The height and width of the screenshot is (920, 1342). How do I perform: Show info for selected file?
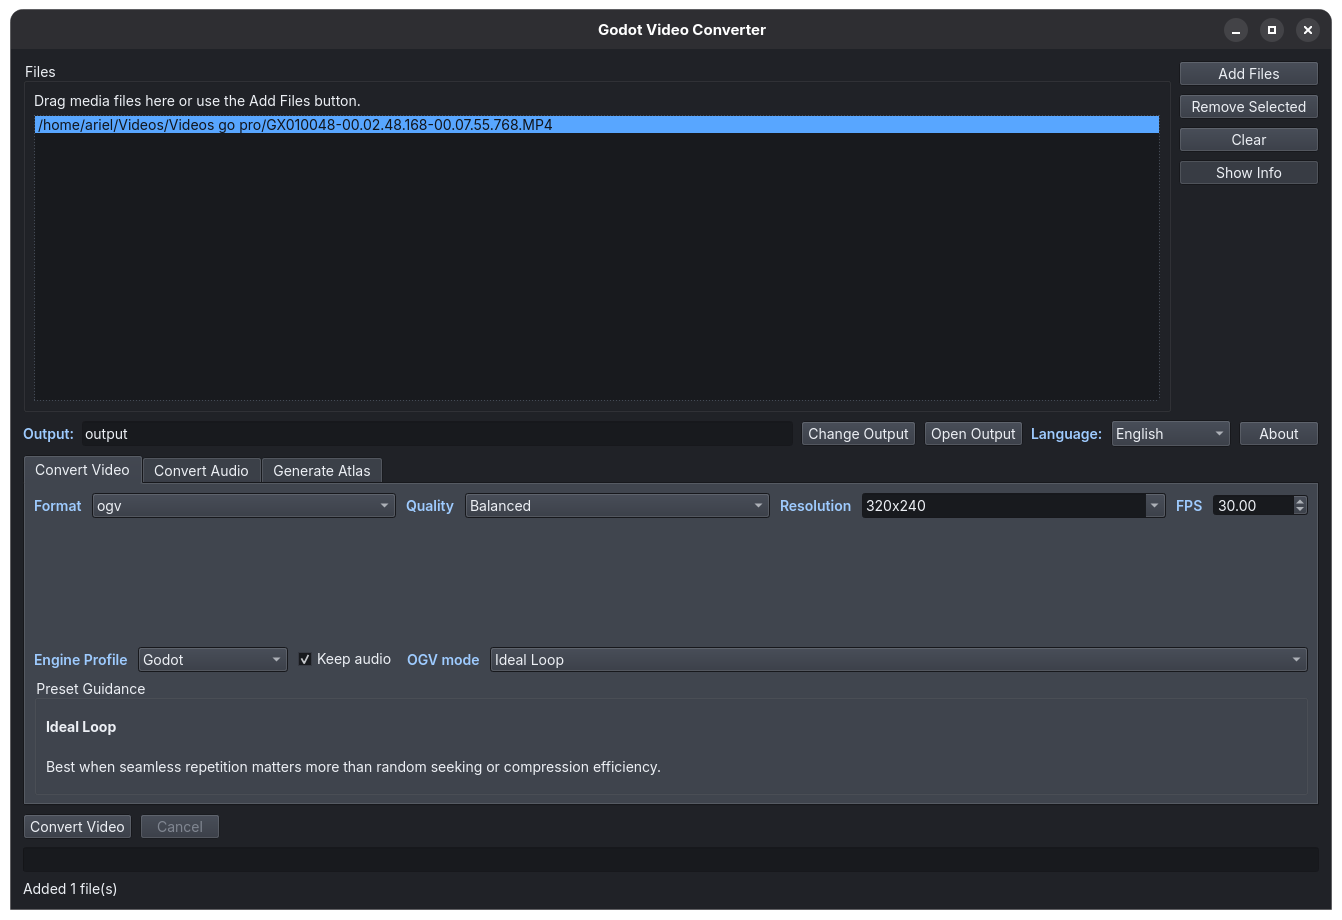coord(1248,173)
